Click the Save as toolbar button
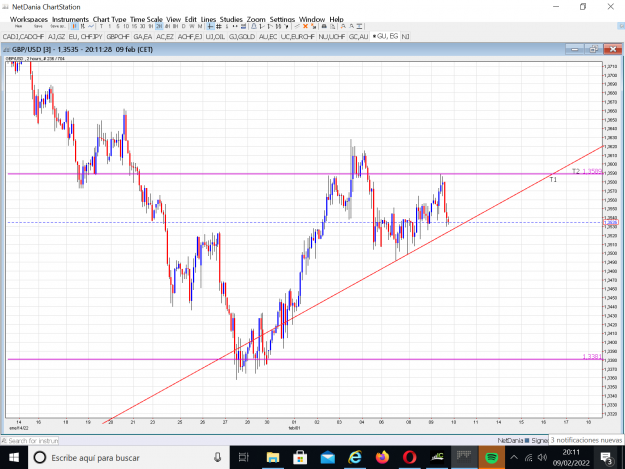625x469 pixels. tap(58, 26)
